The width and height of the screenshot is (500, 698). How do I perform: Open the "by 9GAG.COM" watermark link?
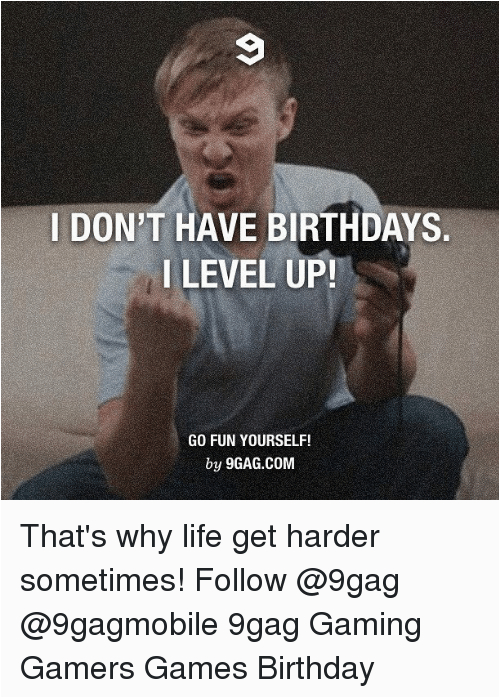[250, 463]
